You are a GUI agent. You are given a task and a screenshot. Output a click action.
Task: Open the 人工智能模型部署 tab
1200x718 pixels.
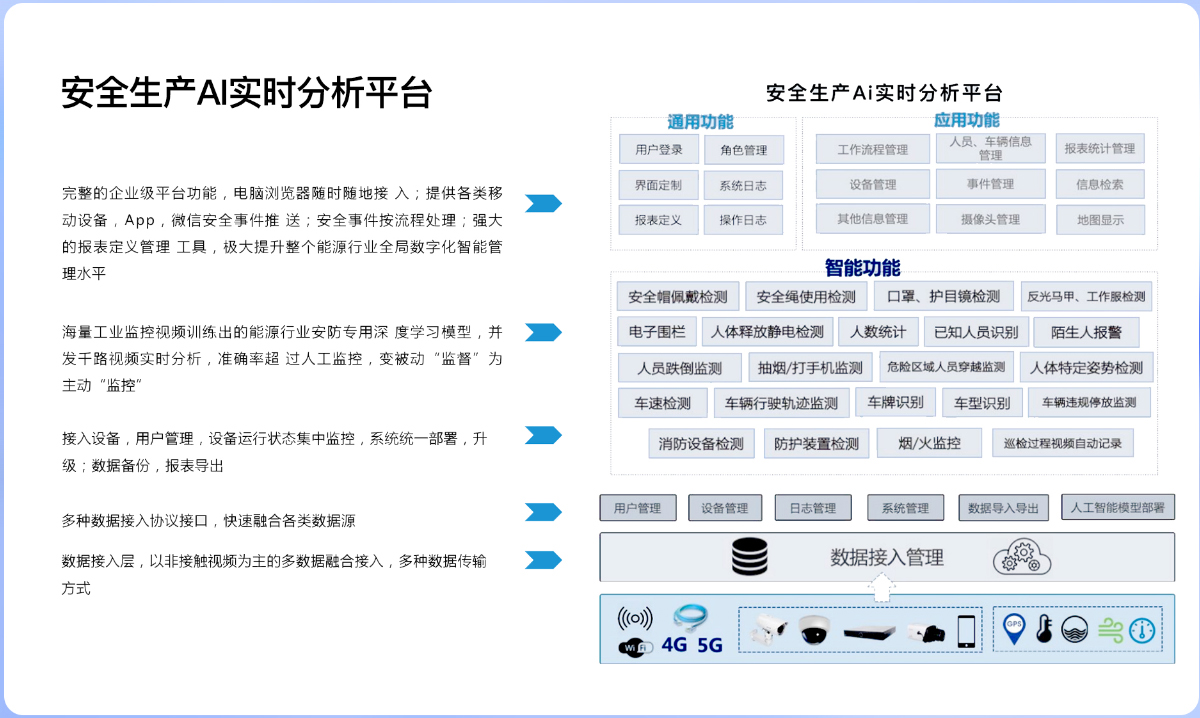click(1117, 507)
